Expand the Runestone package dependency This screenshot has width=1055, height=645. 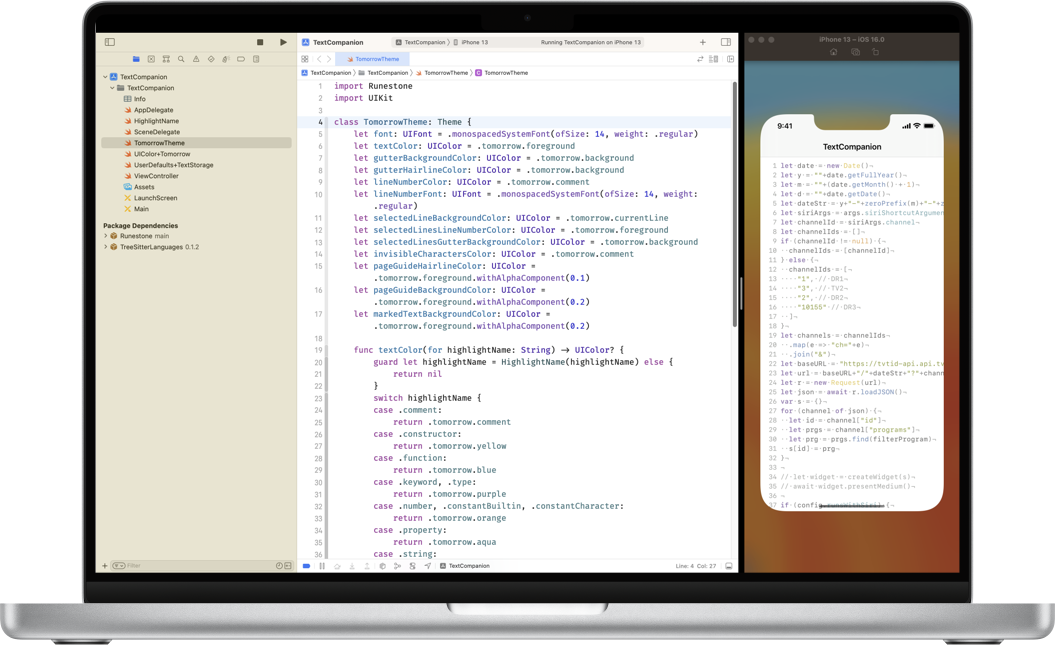106,236
